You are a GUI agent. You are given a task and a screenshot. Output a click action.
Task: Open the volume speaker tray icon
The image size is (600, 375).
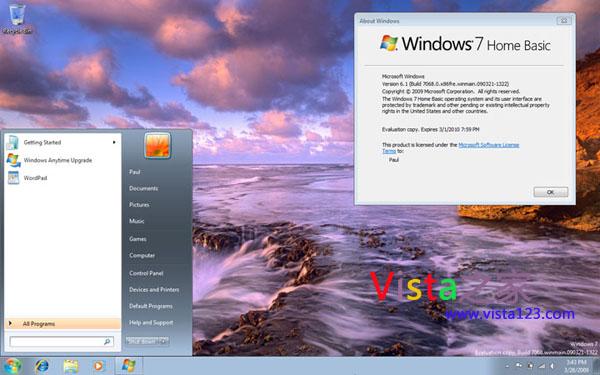552,366
